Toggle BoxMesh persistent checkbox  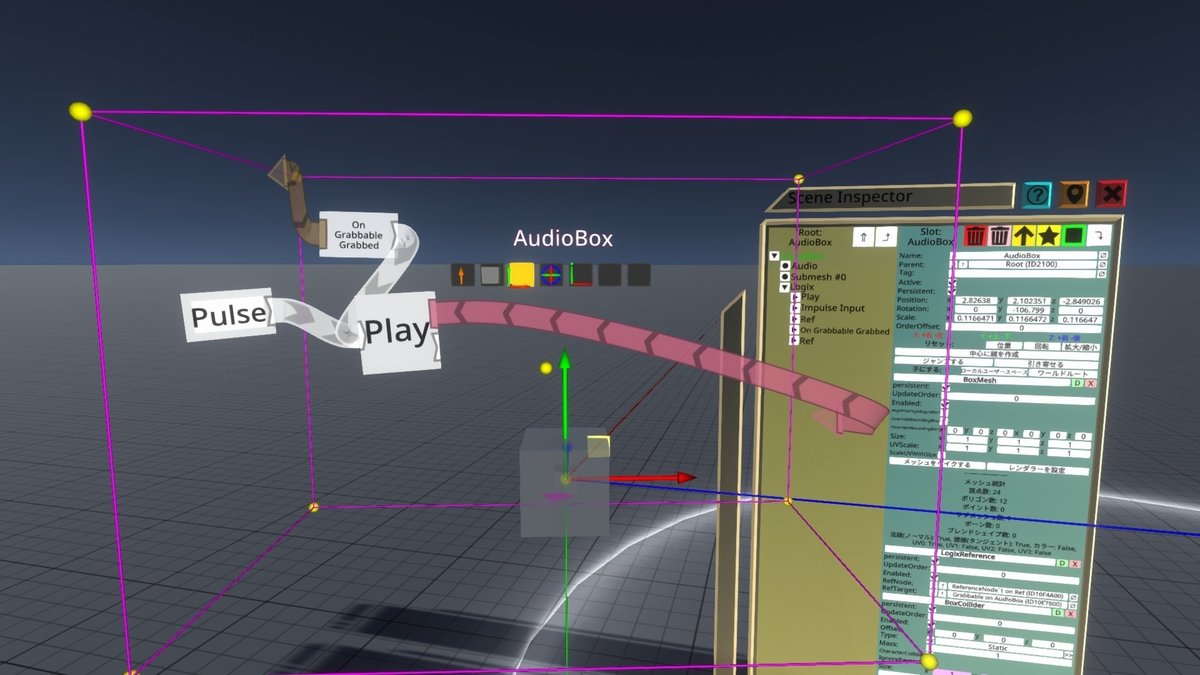946,386
